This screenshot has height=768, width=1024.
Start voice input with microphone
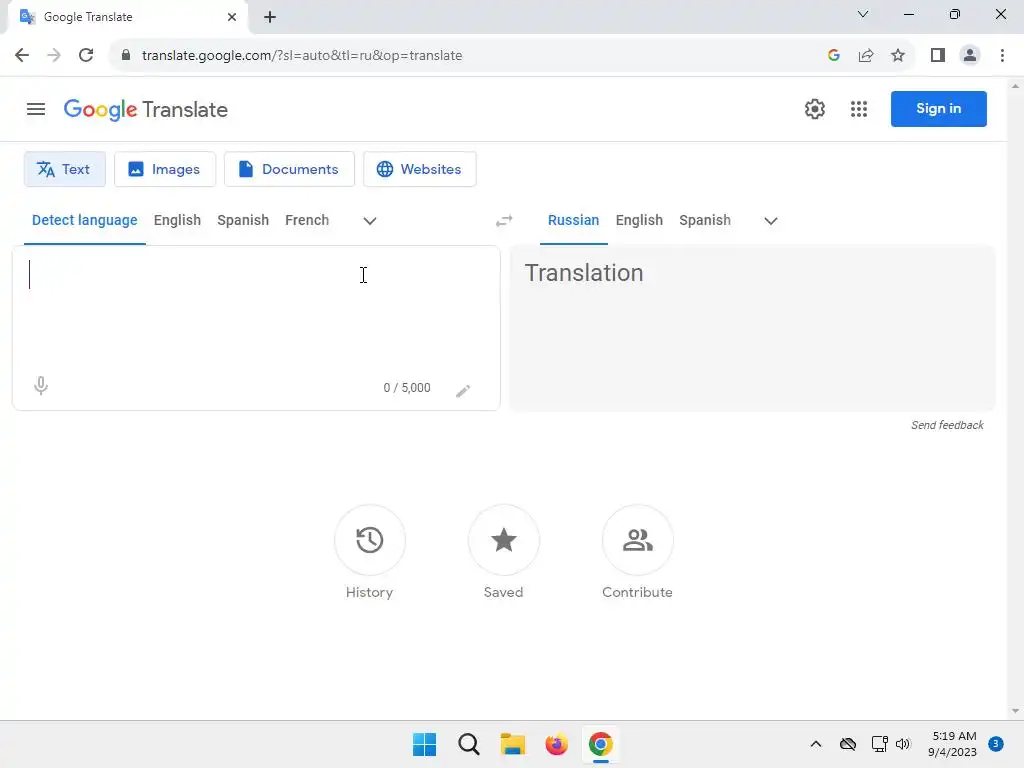click(40, 386)
